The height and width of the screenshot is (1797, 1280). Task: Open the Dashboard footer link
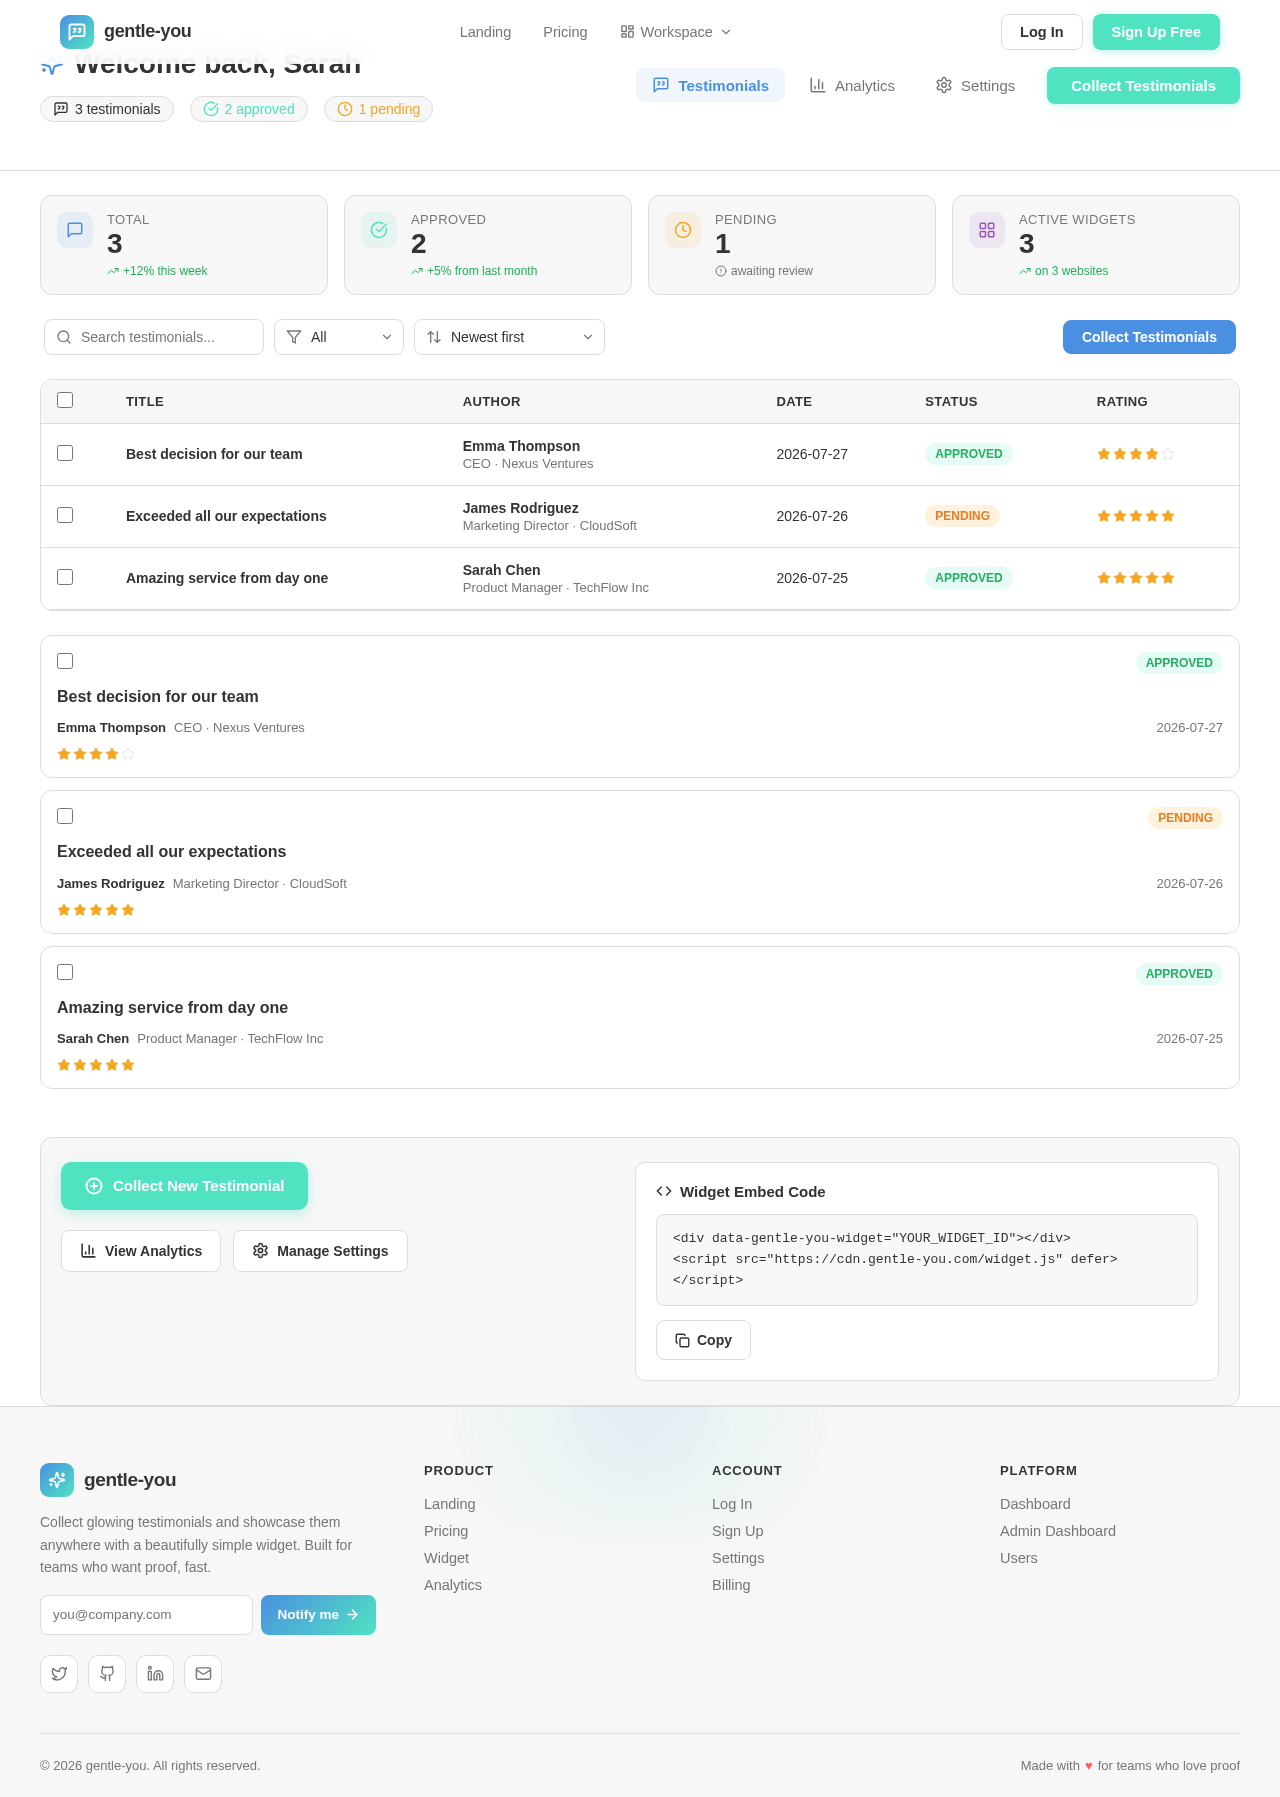(1035, 1504)
